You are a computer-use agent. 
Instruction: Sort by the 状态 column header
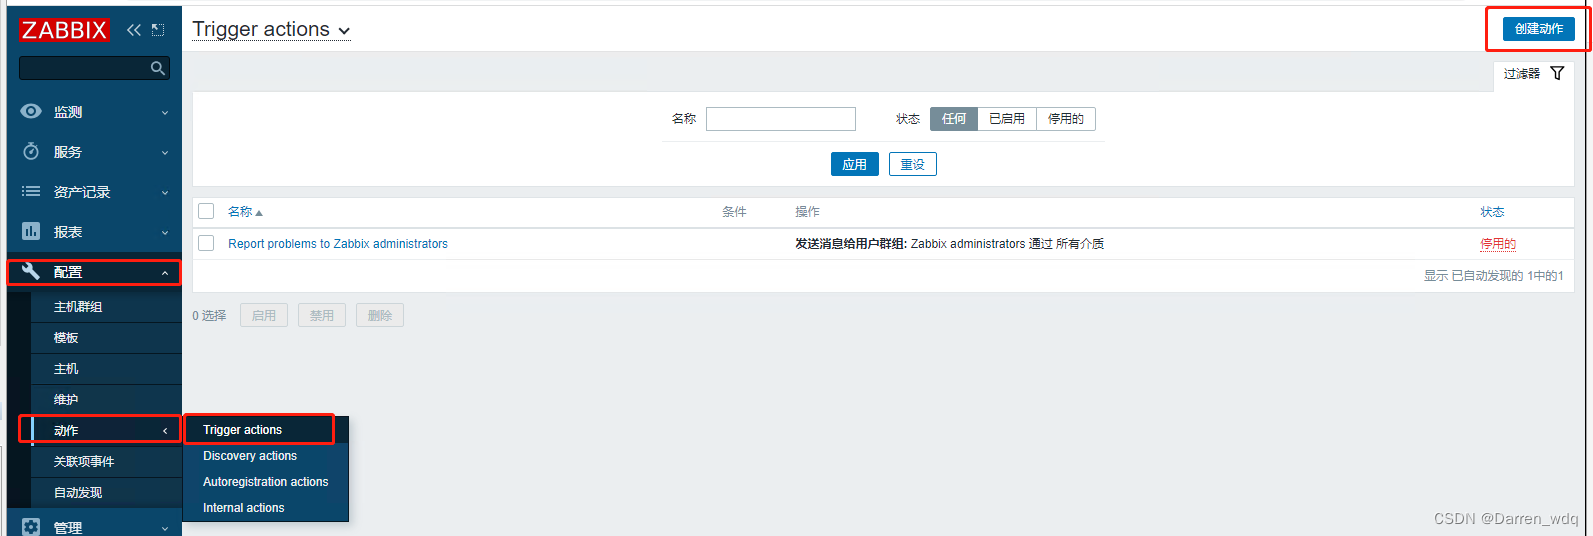(1492, 212)
